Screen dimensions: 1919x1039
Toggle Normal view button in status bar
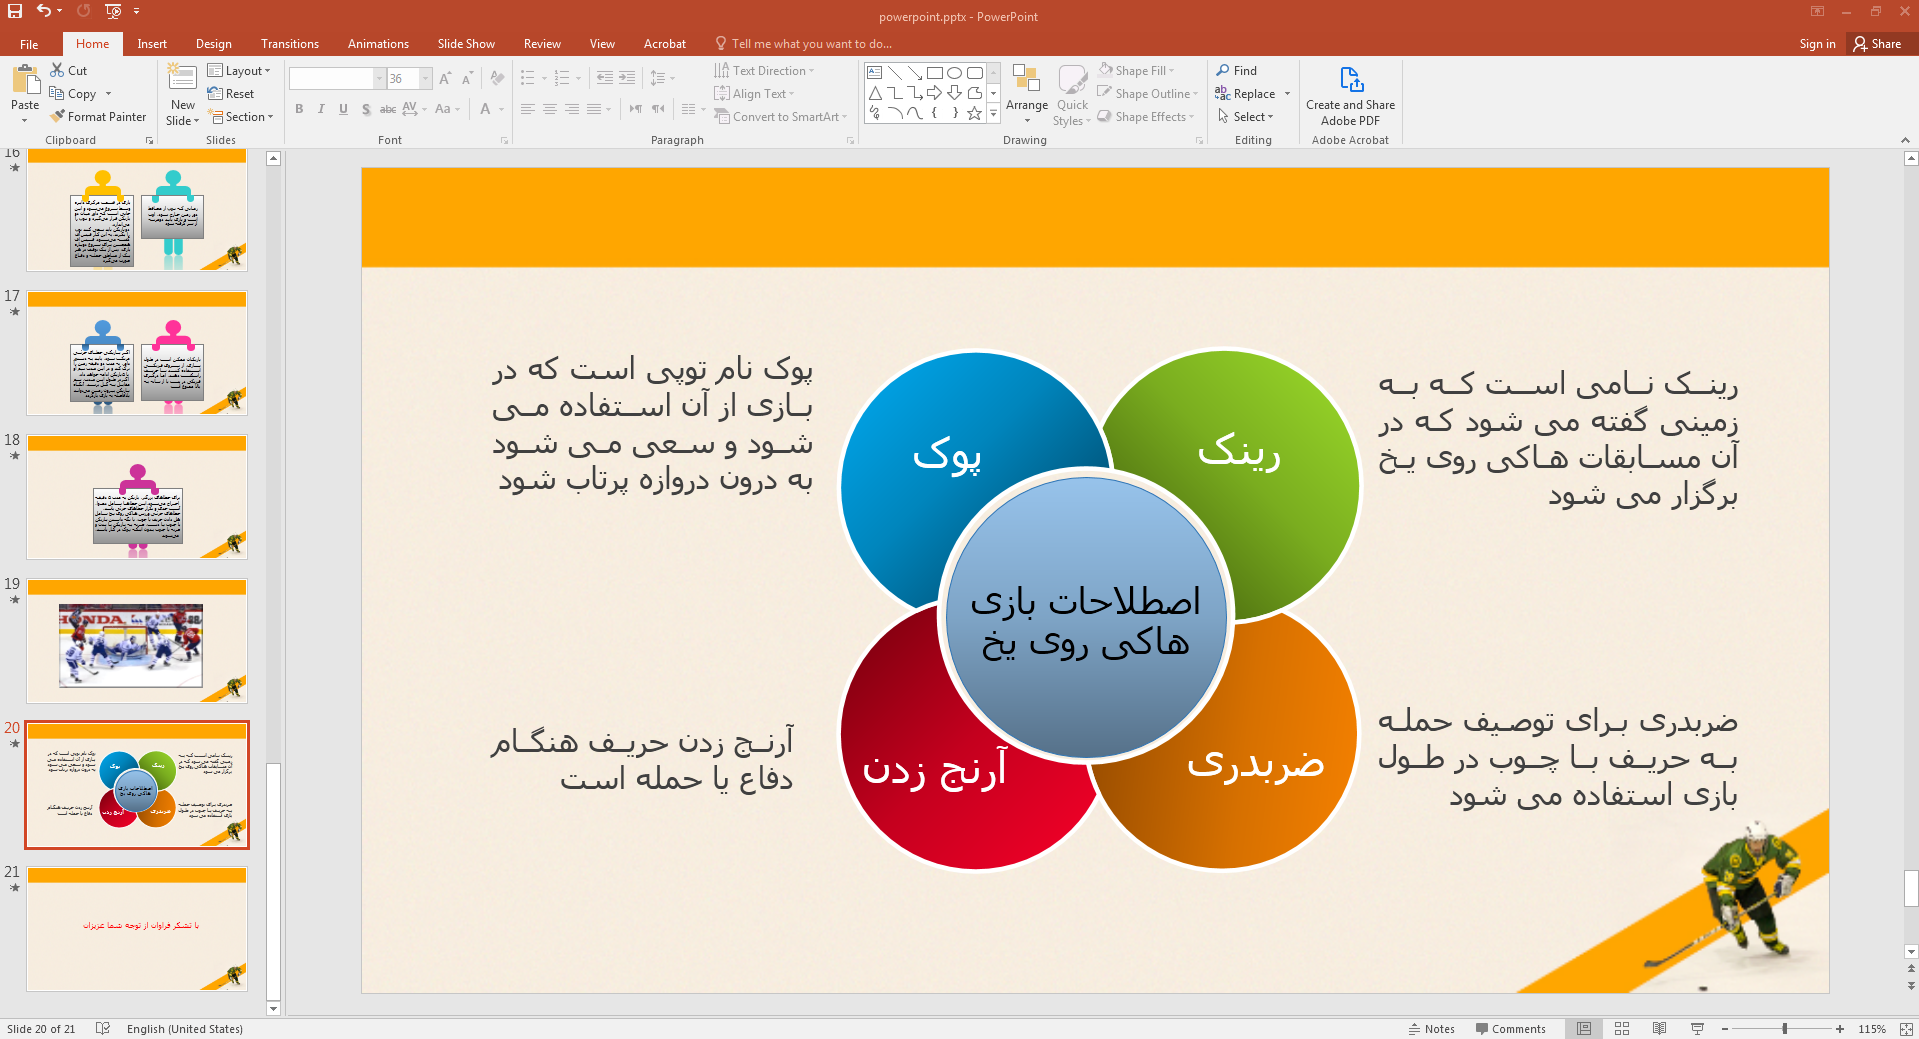click(x=1584, y=1028)
